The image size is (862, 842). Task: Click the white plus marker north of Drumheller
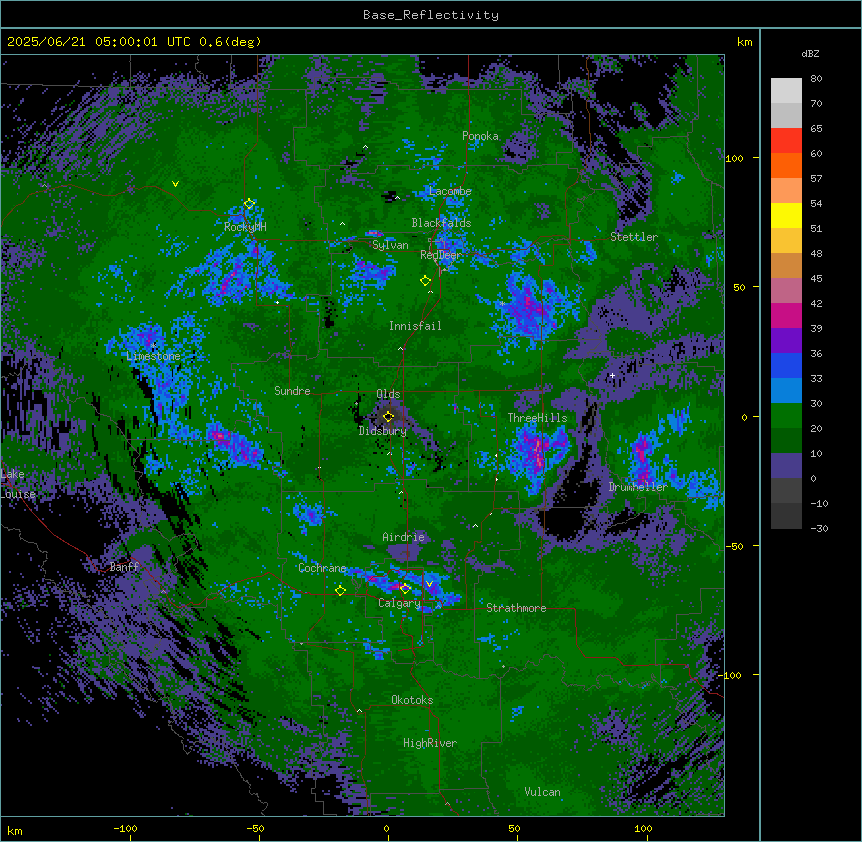tap(612, 375)
